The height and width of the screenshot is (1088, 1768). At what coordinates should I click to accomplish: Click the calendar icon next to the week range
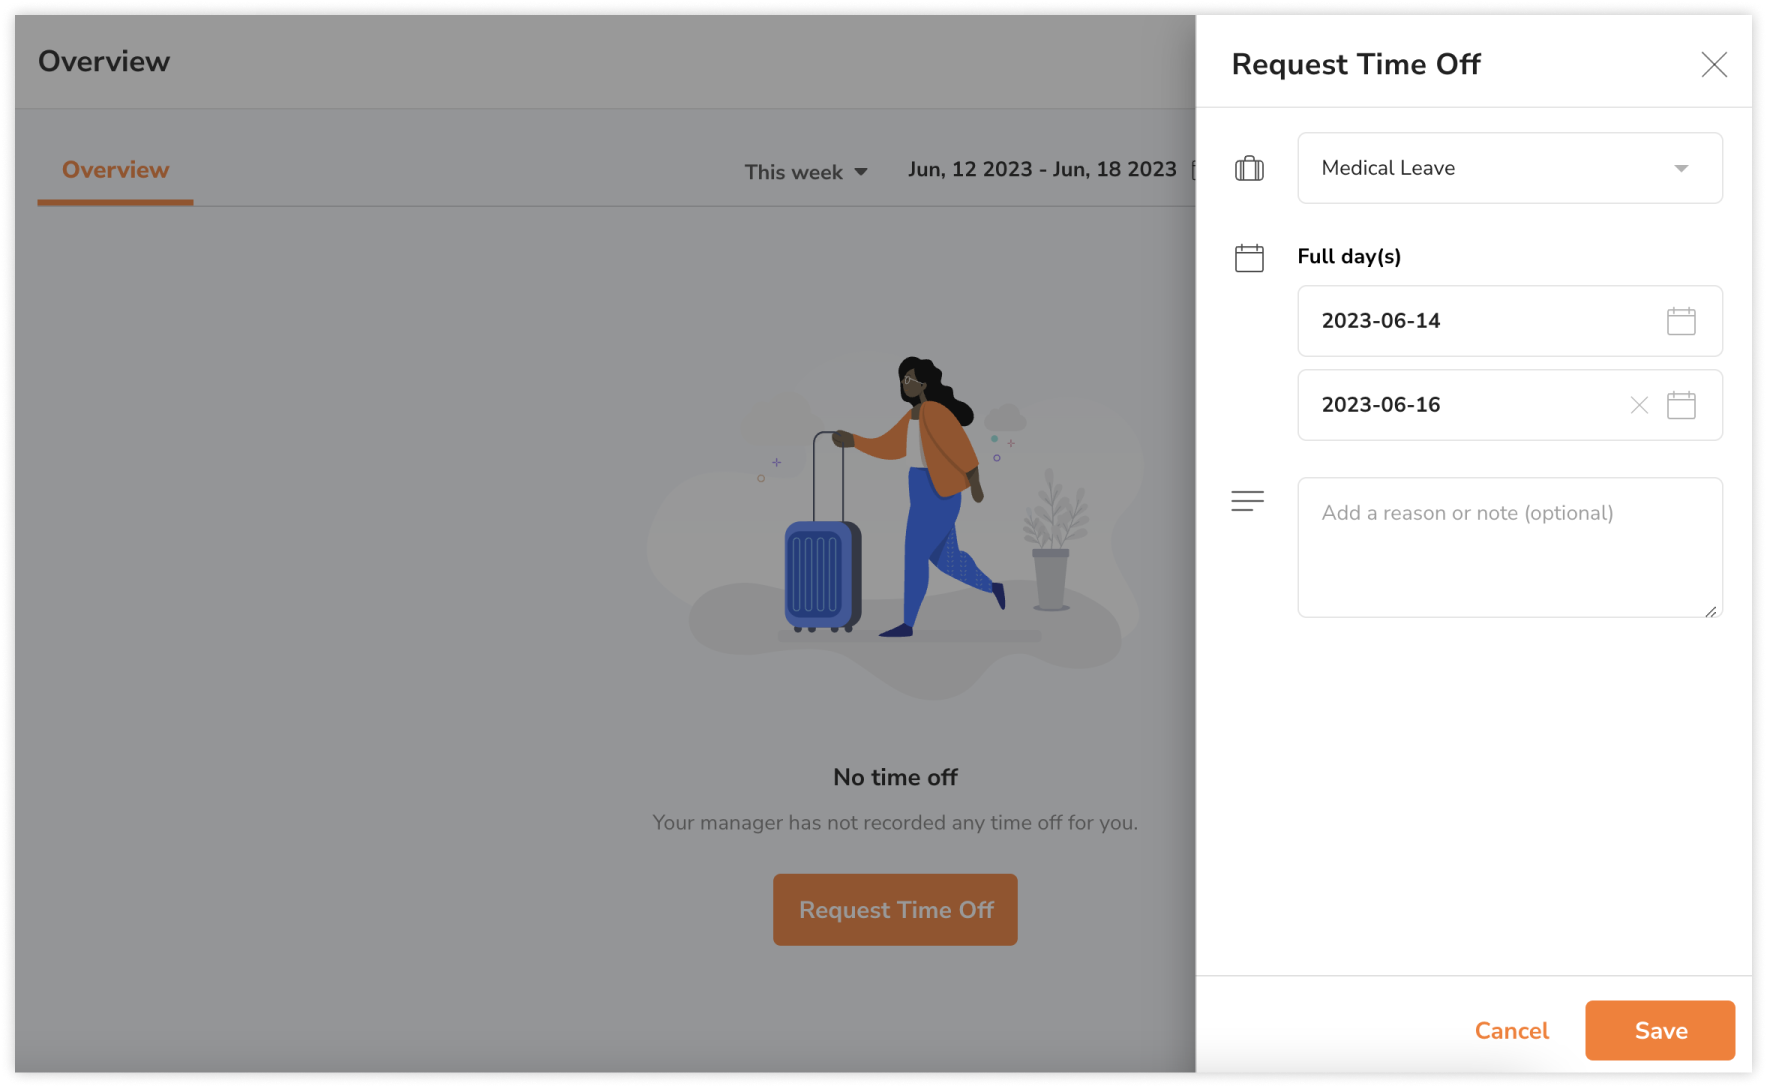click(1198, 170)
